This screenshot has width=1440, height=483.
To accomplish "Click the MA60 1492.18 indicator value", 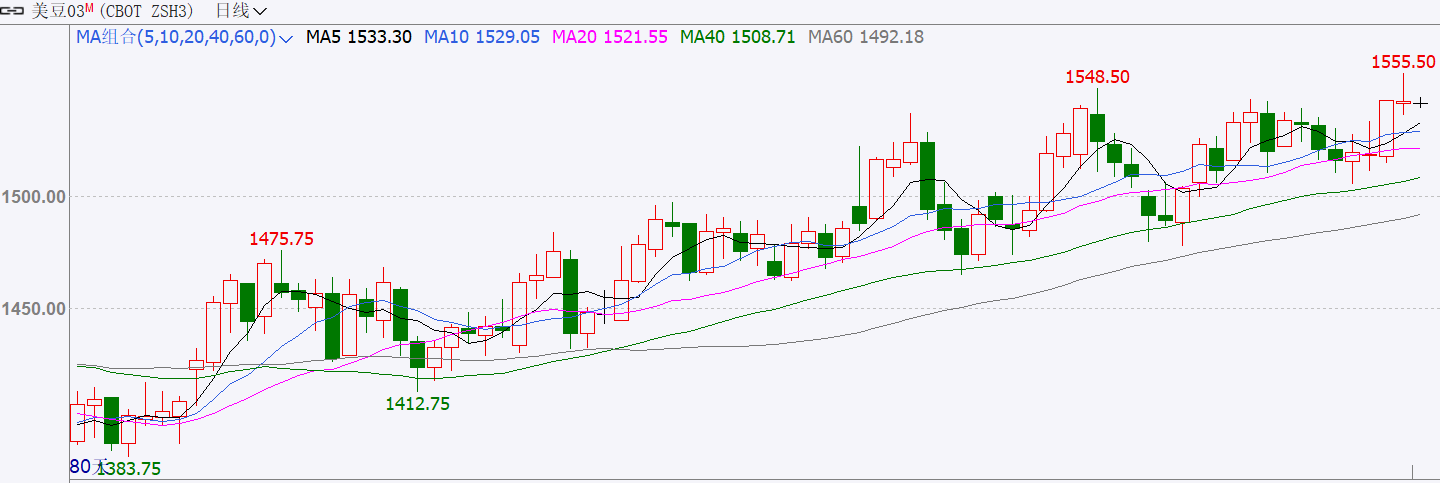I will [866, 37].
